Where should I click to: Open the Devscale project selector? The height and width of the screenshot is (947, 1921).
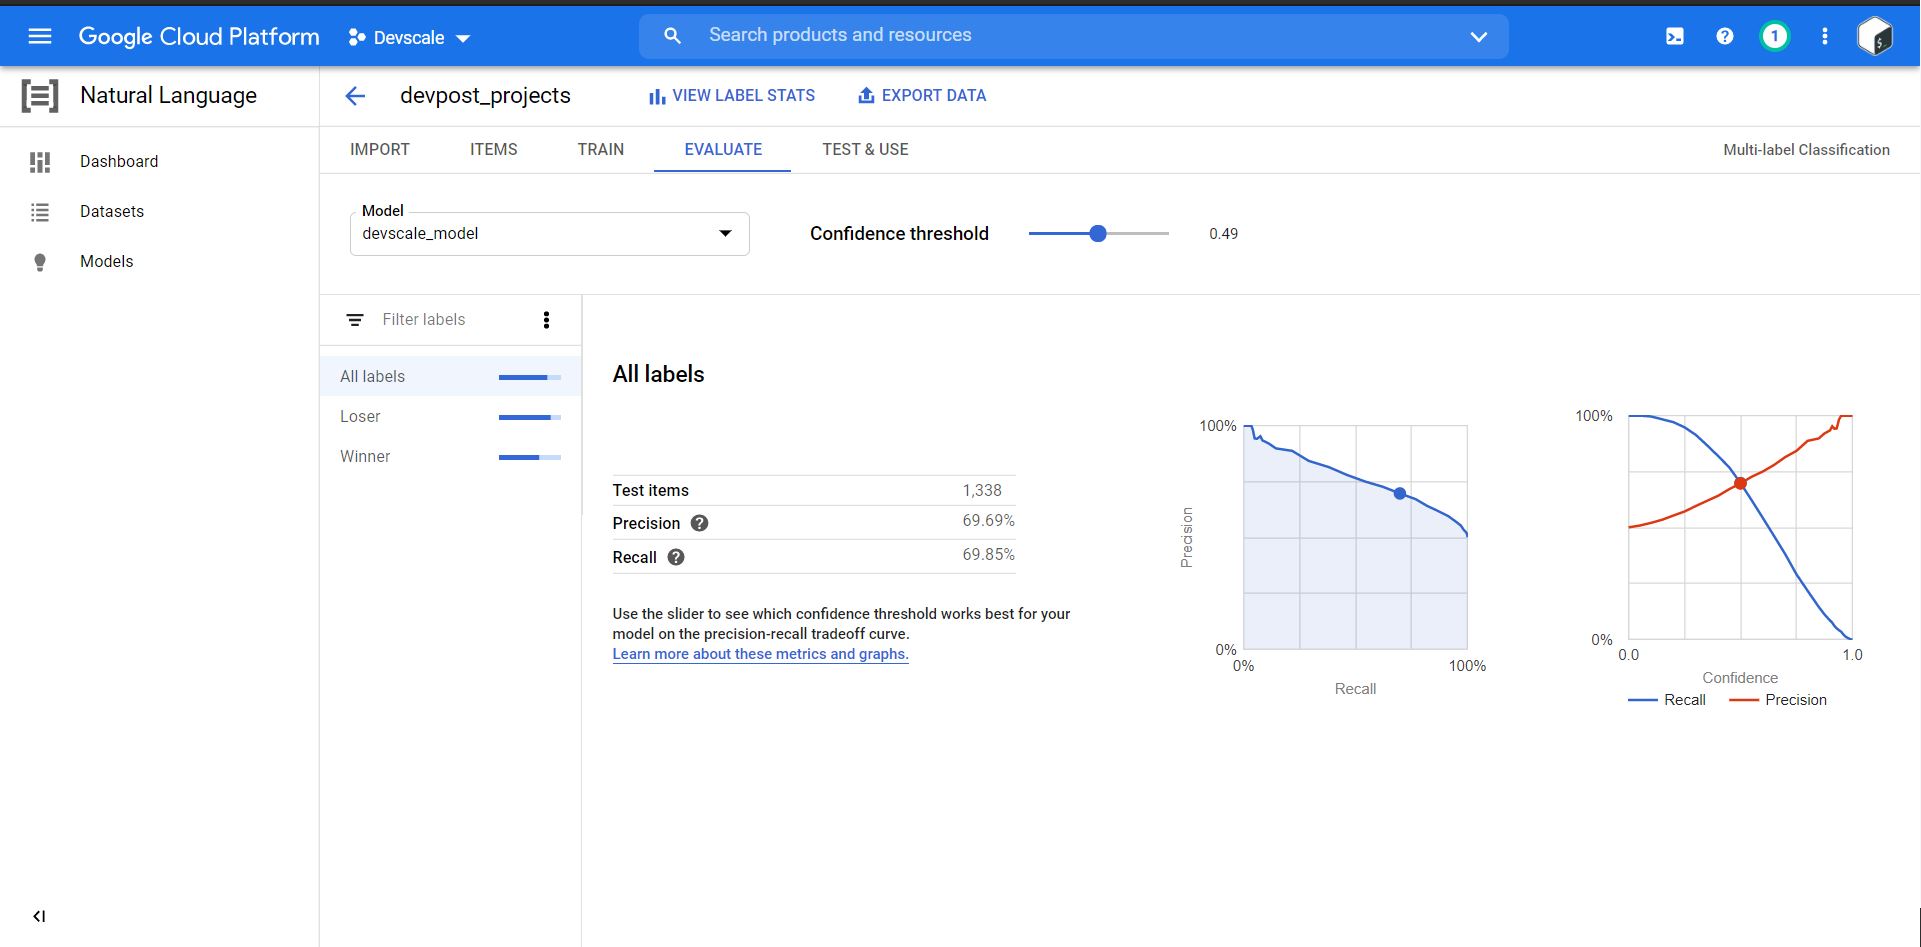[409, 38]
